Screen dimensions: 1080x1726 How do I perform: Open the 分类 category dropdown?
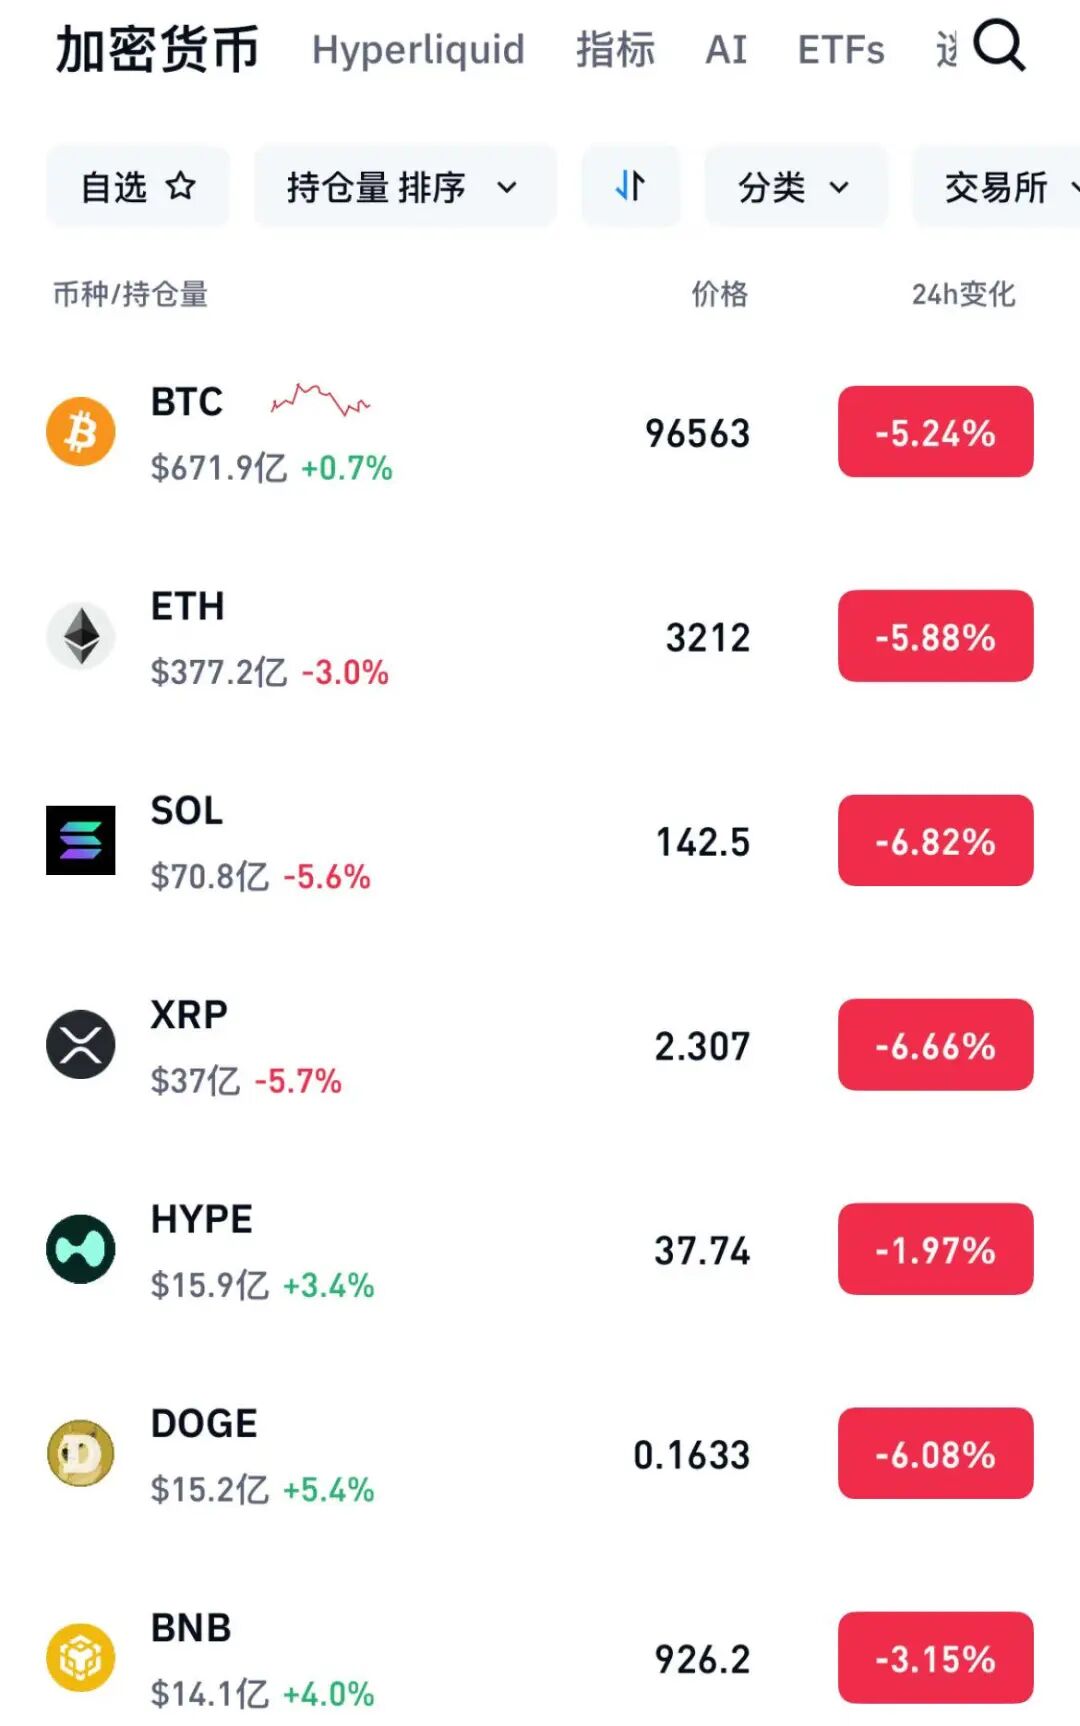click(x=795, y=186)
